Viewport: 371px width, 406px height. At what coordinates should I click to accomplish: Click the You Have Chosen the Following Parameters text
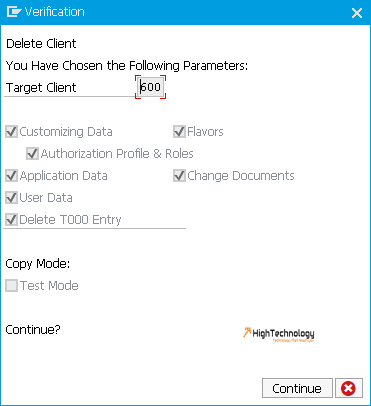click(x=127, y=66)
